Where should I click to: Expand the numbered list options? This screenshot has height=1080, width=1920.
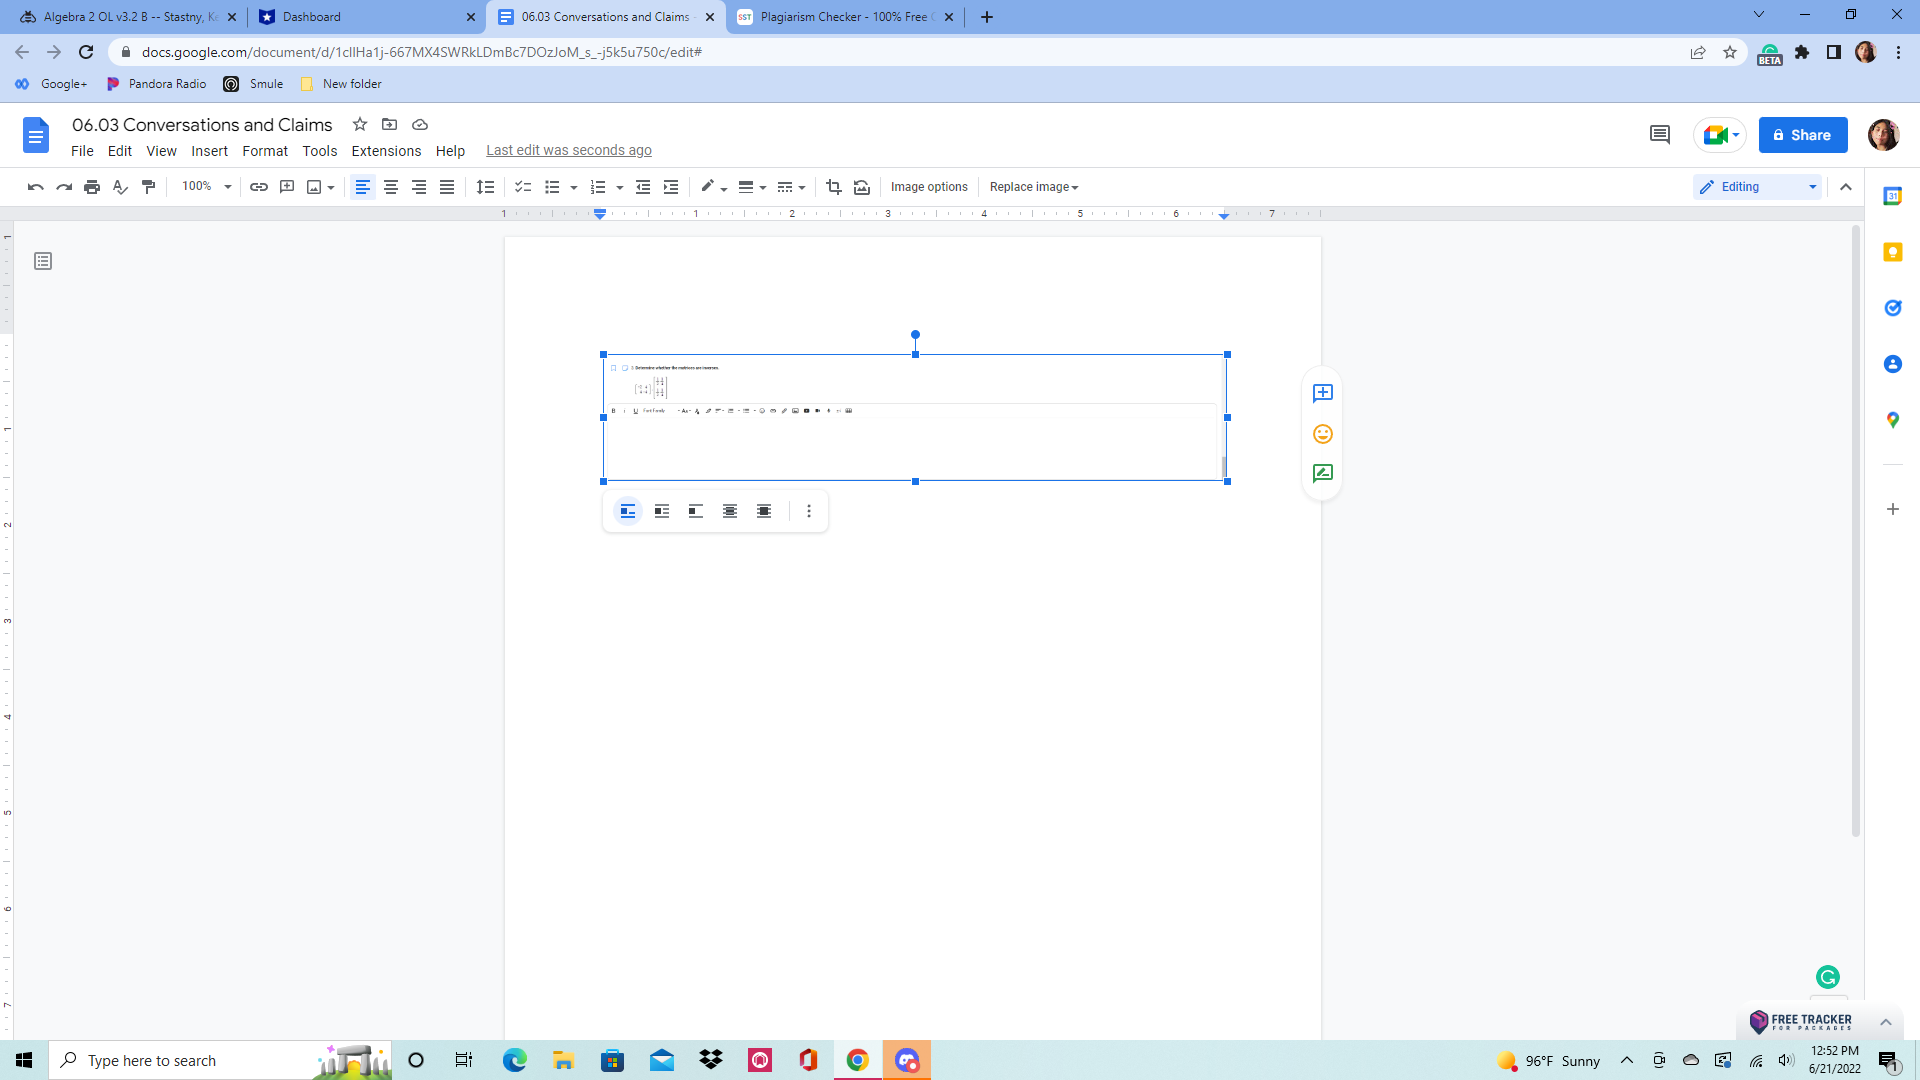pos(621,186)
